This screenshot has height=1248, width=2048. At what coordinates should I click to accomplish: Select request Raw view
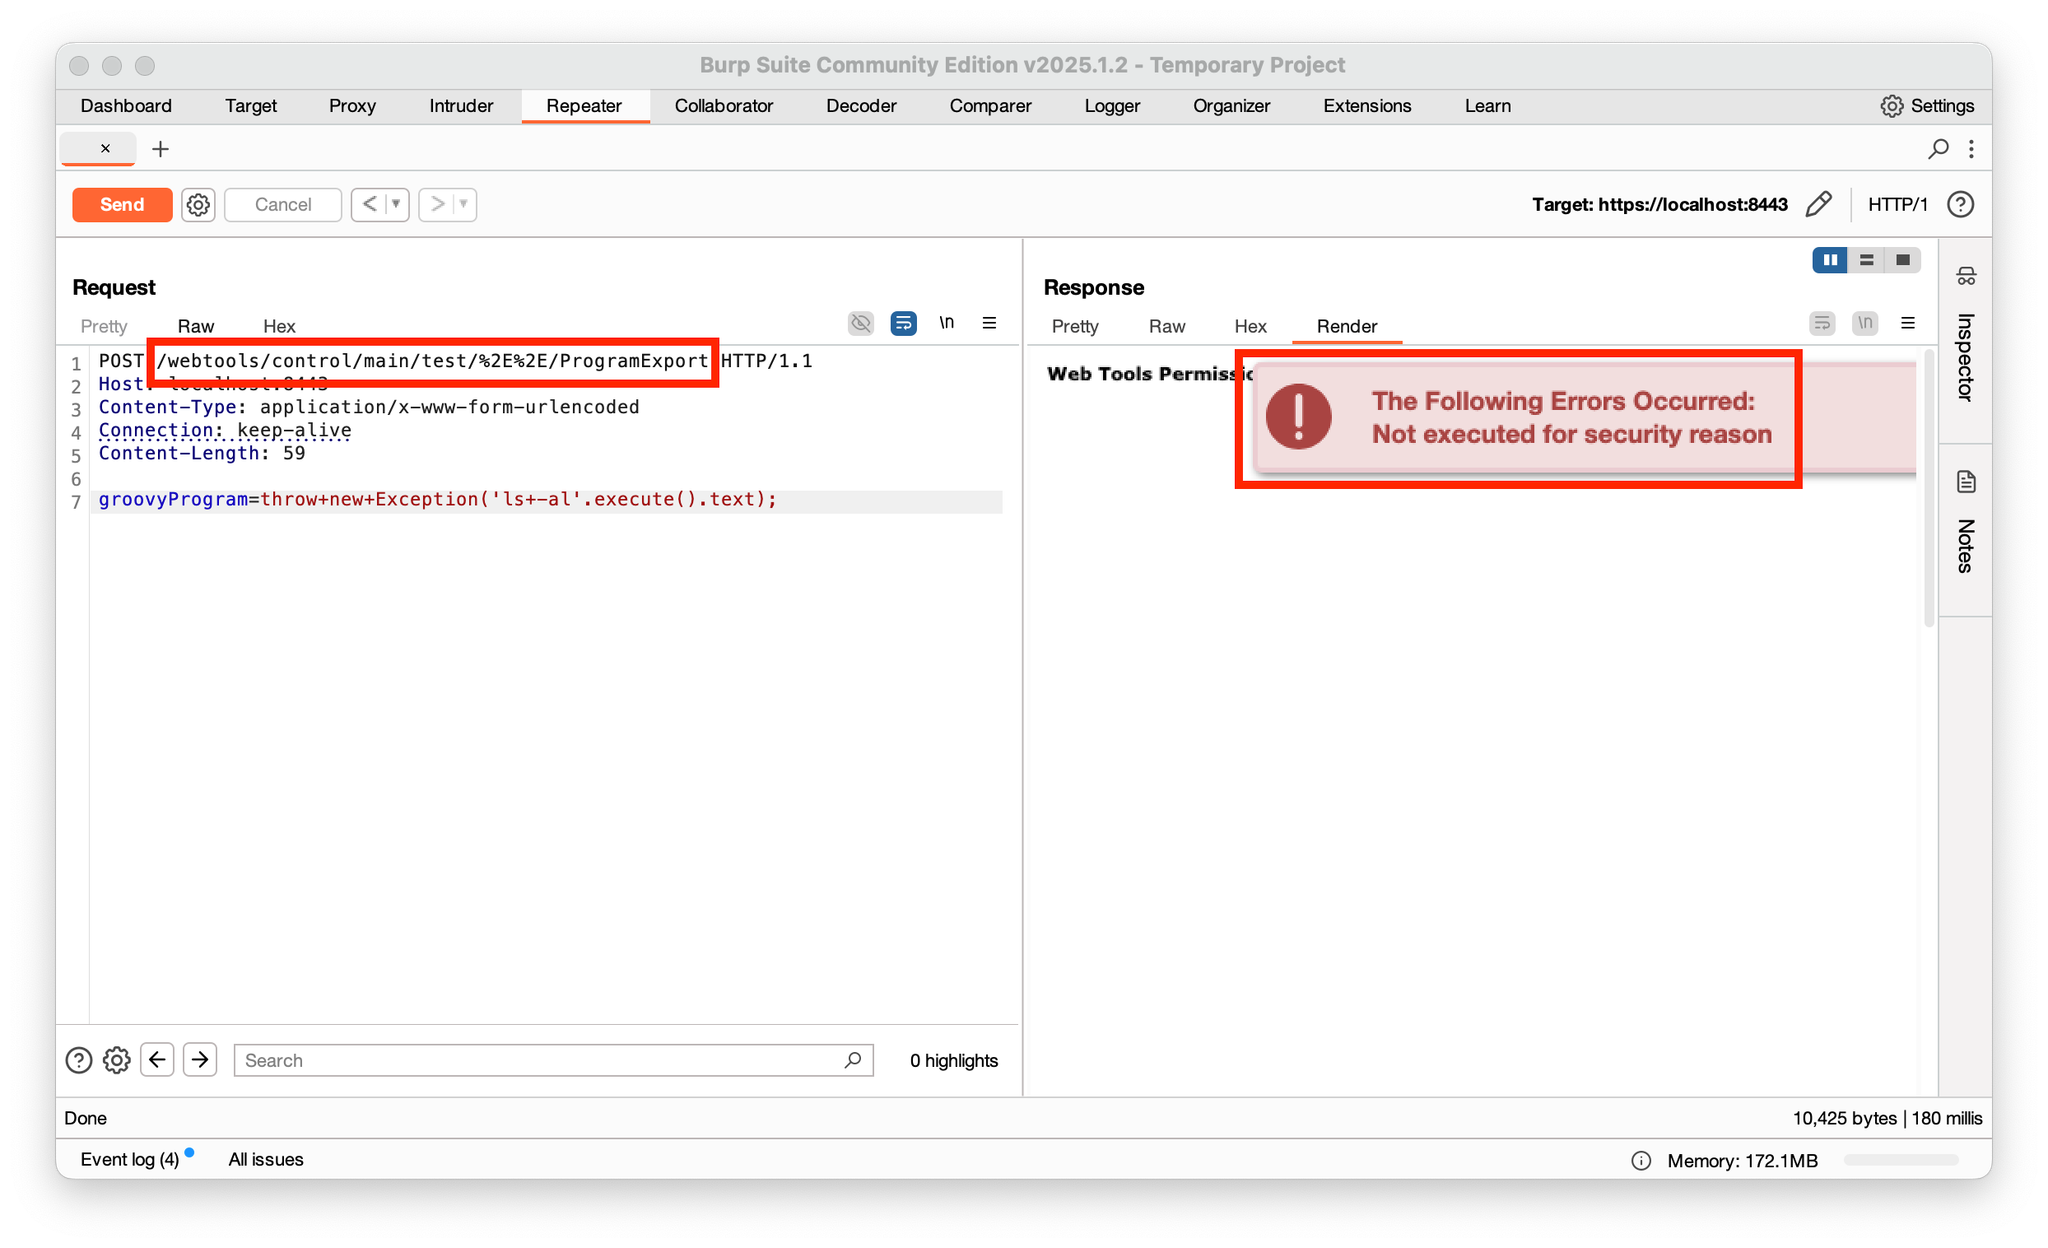(x=196, y=326)
